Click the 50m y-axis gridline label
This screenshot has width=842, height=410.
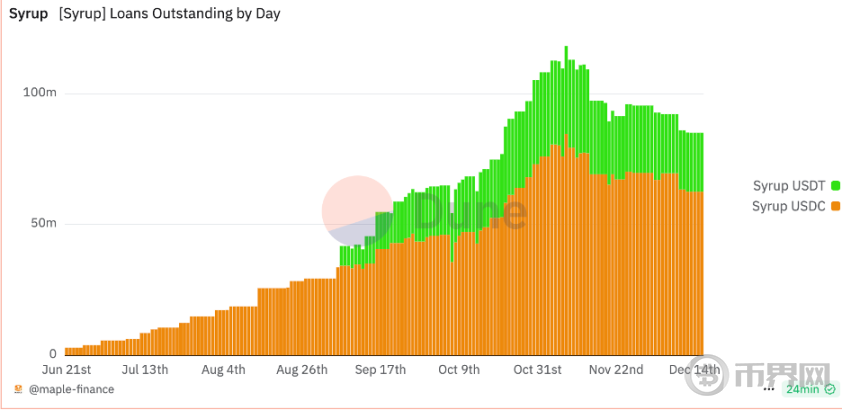pos(43,223)
